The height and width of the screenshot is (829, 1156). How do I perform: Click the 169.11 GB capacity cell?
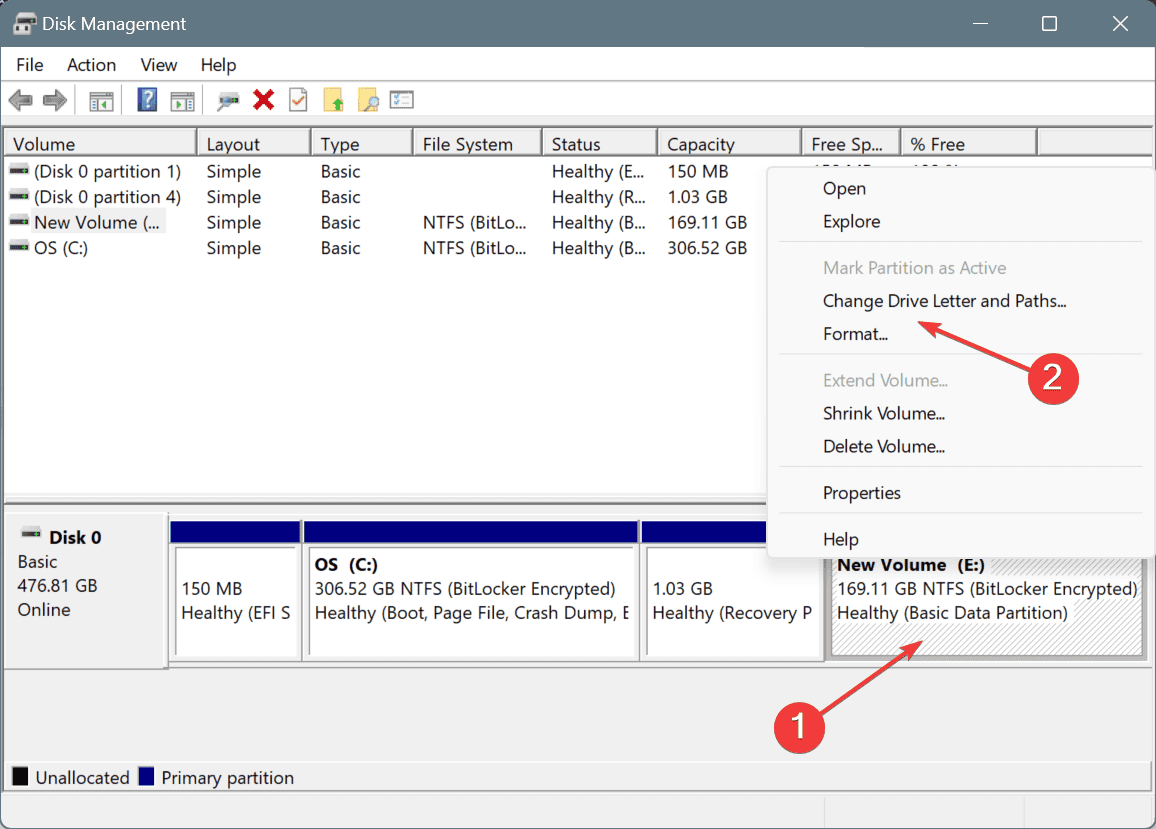[x=707, y=222]
